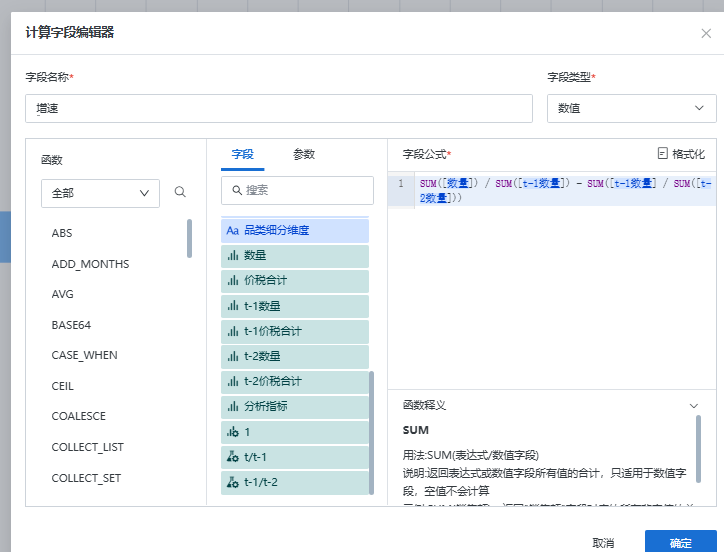The height and width of the screenshot is (552, 724).
Task: Click the search icon in field search box
Action: [x=237, y=190]
